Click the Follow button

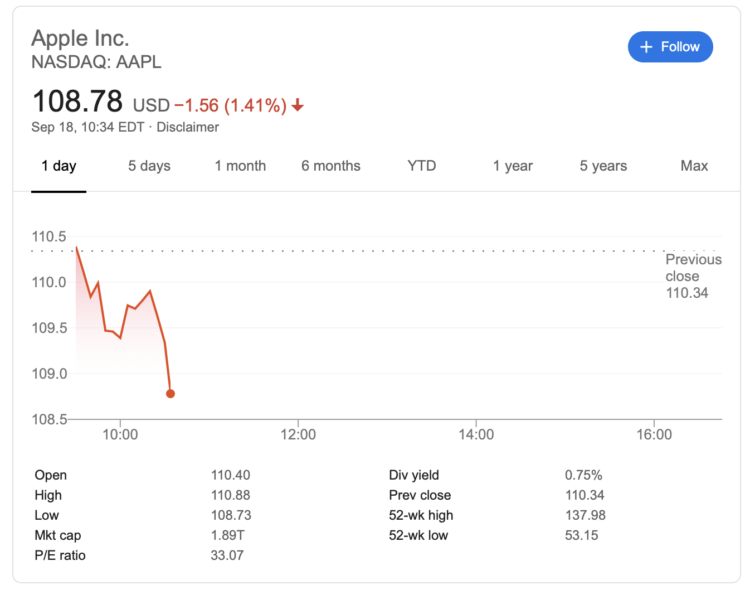pyautogui.click(x=670, y=47)
